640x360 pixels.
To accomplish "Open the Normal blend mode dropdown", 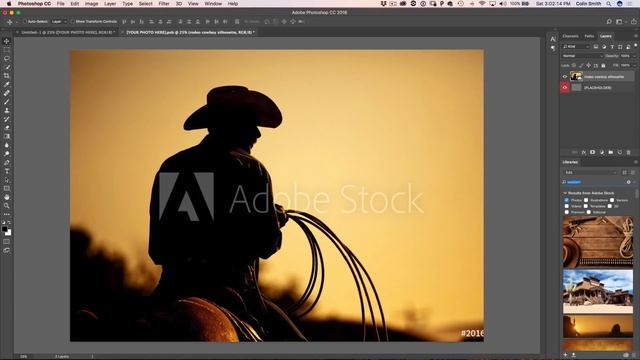I will 582,56.
